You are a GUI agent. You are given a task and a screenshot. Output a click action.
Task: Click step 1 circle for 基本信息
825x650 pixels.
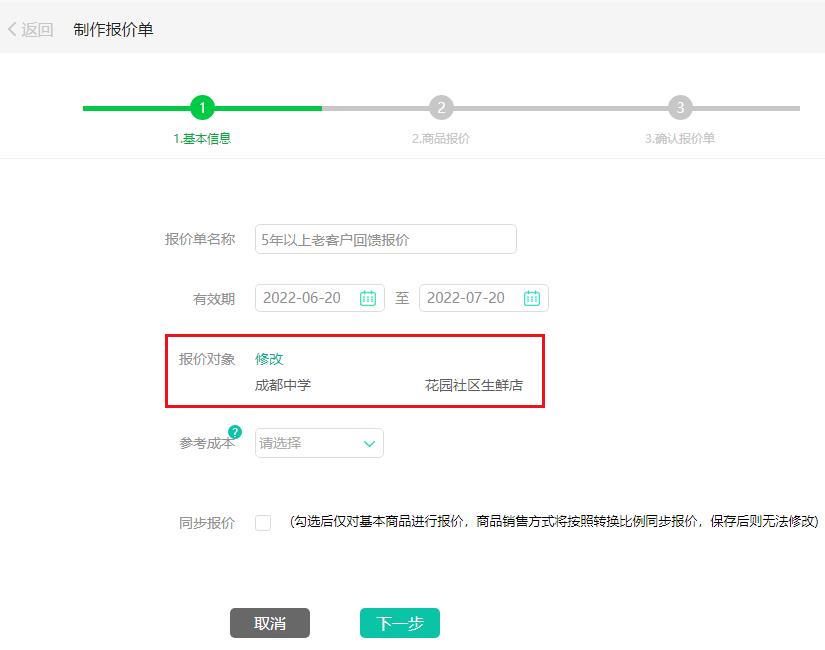click(204, 107)
